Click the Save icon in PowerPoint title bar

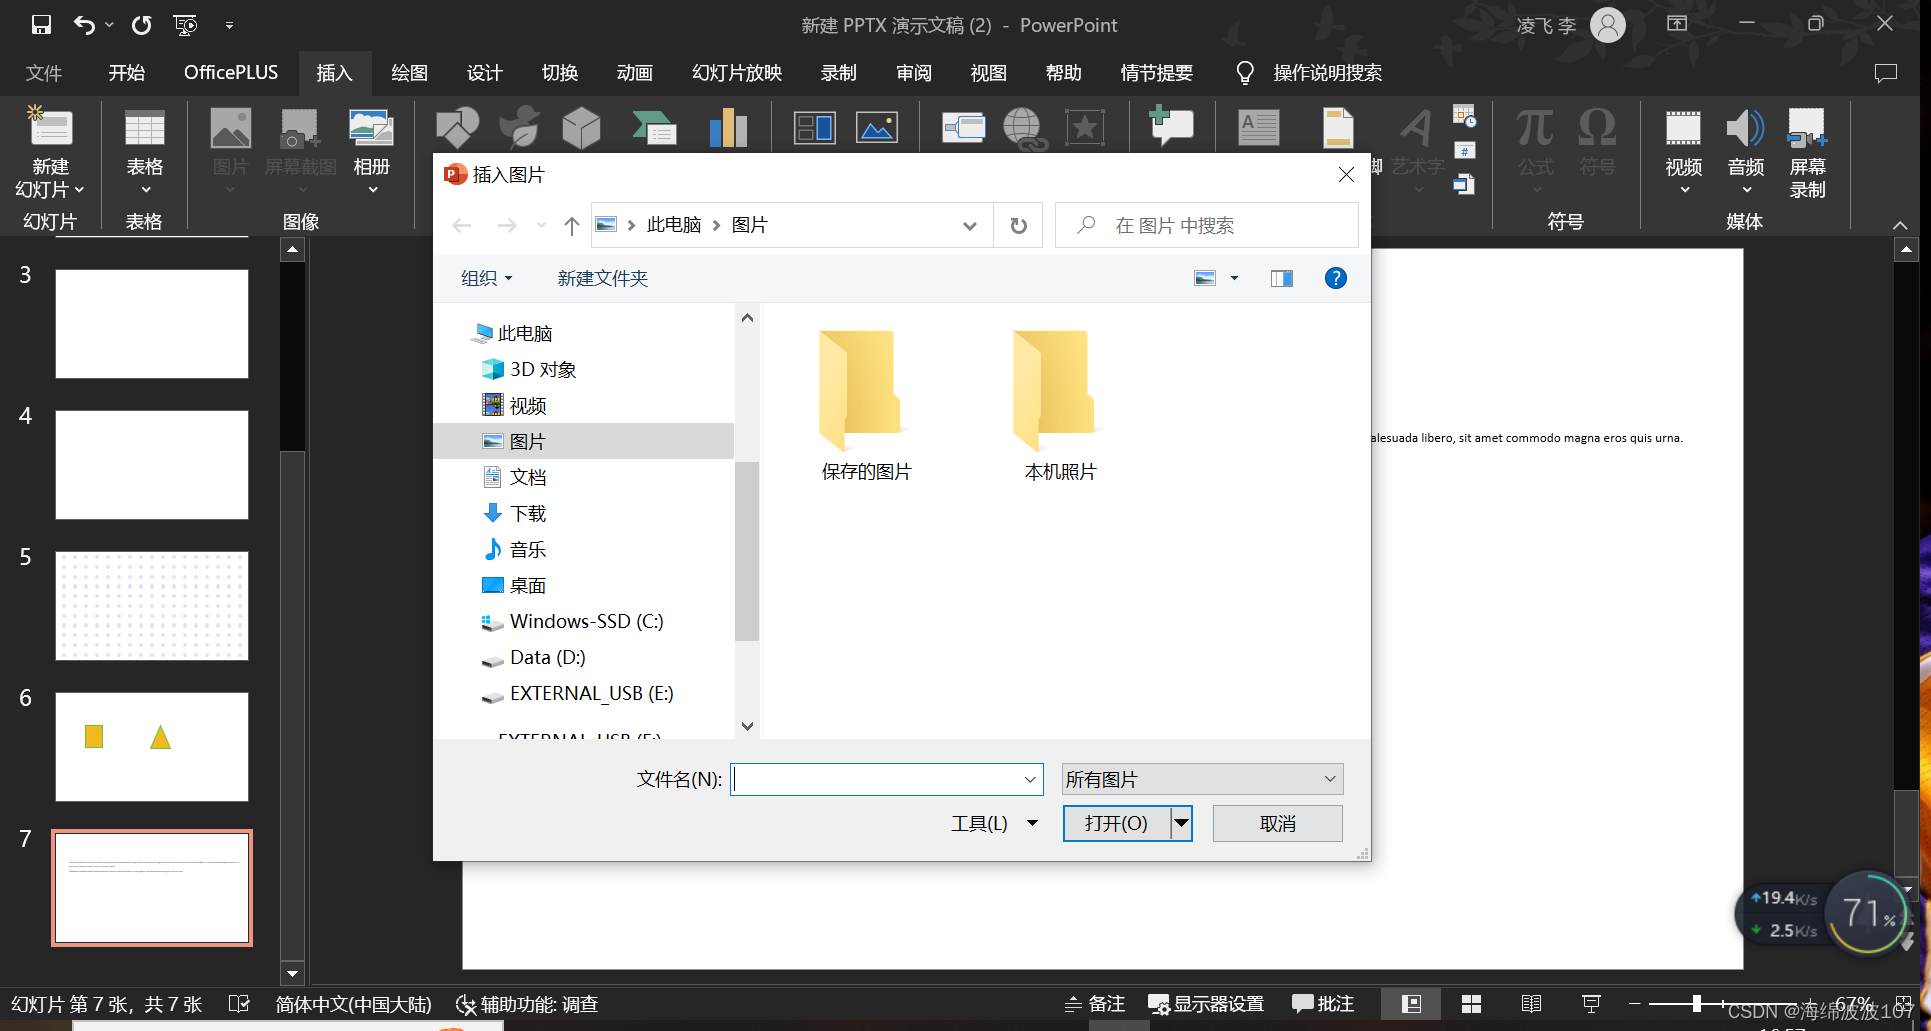pos(41,25)
